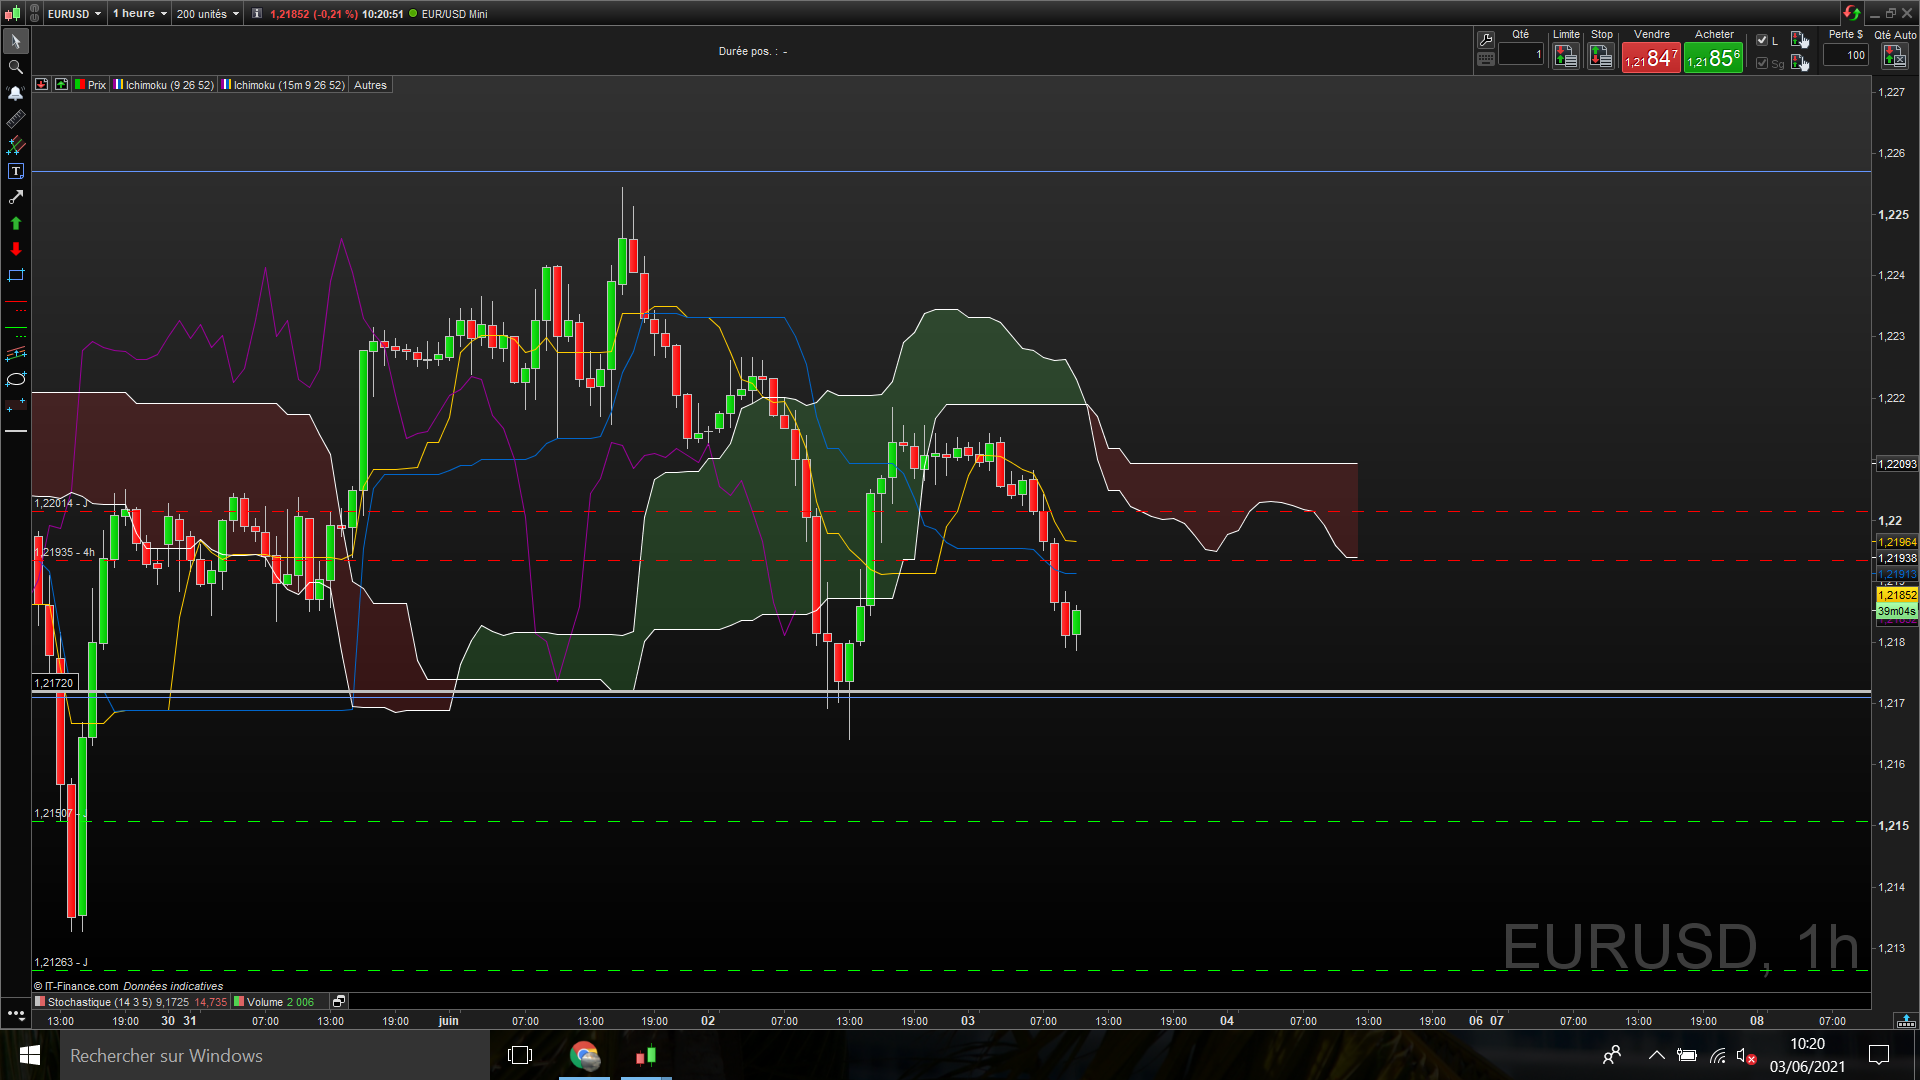Open the alert bell tool
Image resolution: width=1920 pixels, height=1080 pixels.
[15, 93]
